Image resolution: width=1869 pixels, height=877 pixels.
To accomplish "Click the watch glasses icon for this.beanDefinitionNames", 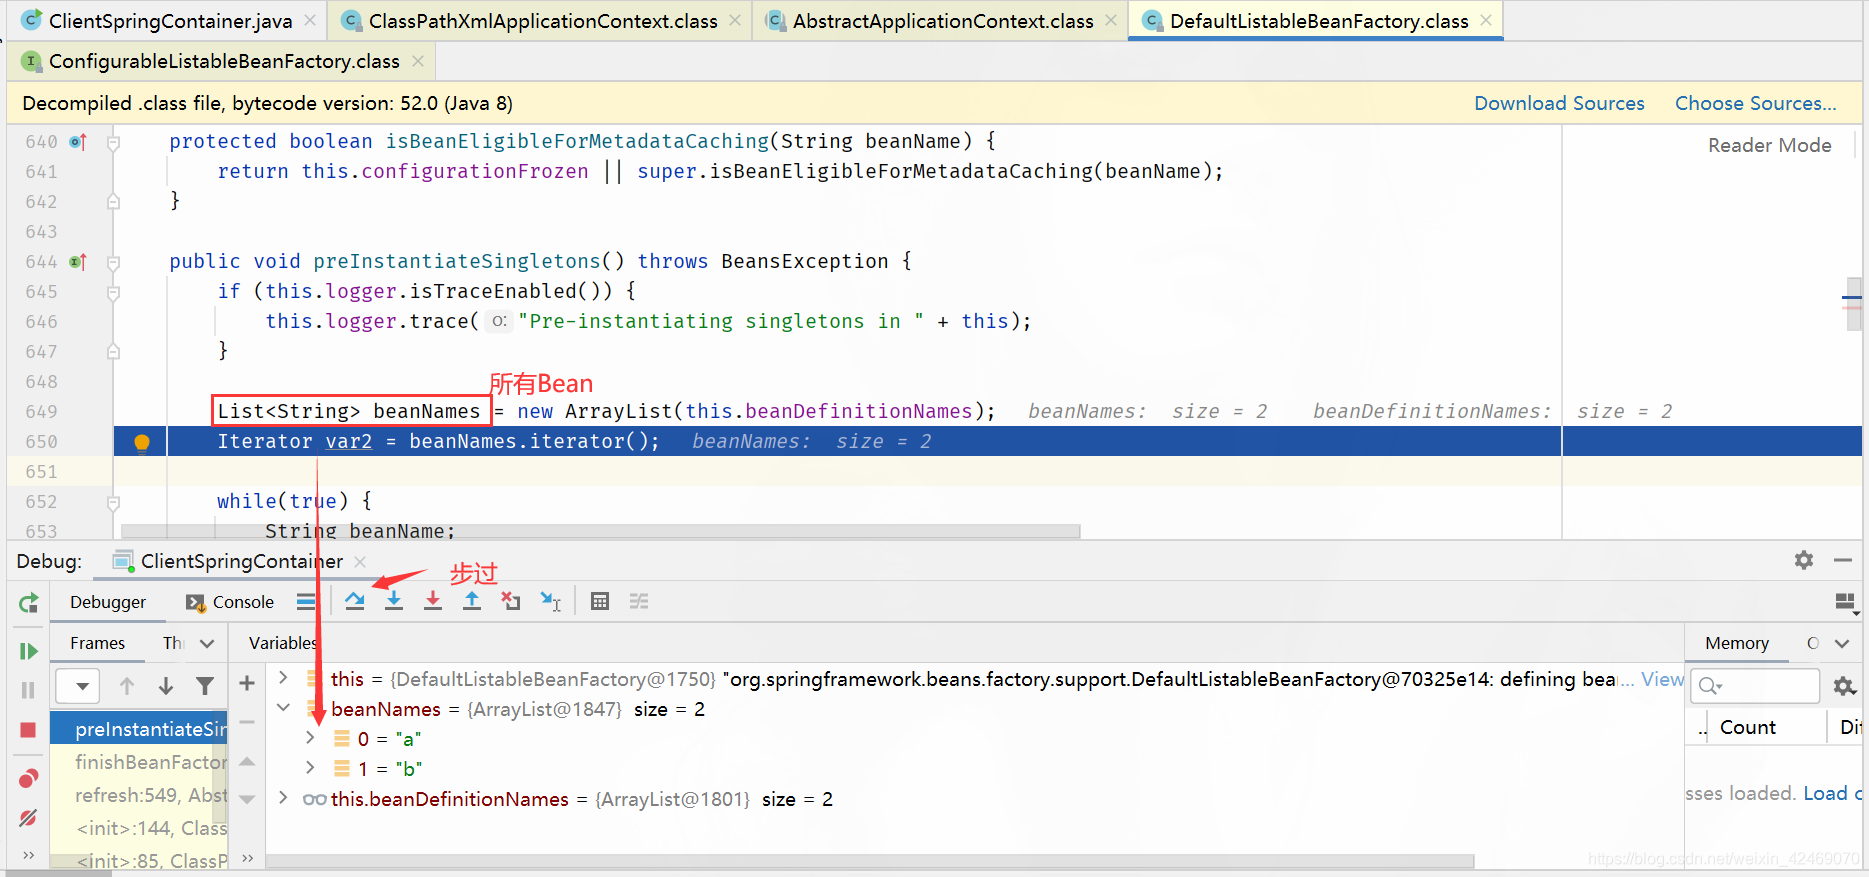I will pos(314,799).
